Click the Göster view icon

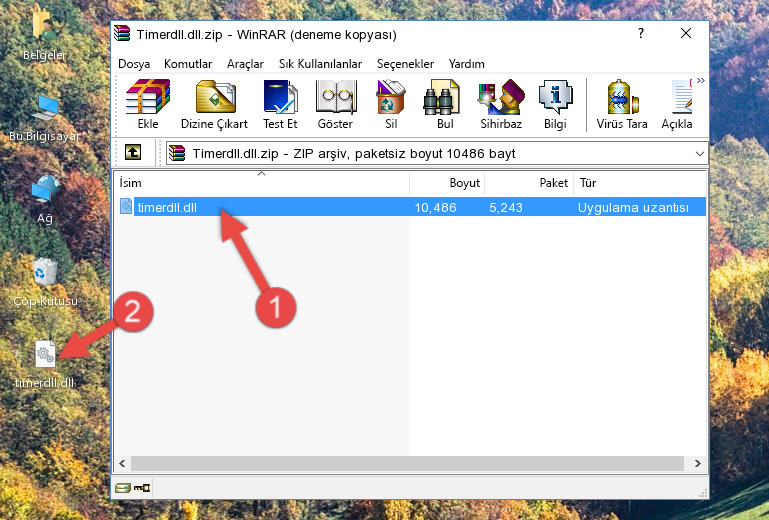335,104
